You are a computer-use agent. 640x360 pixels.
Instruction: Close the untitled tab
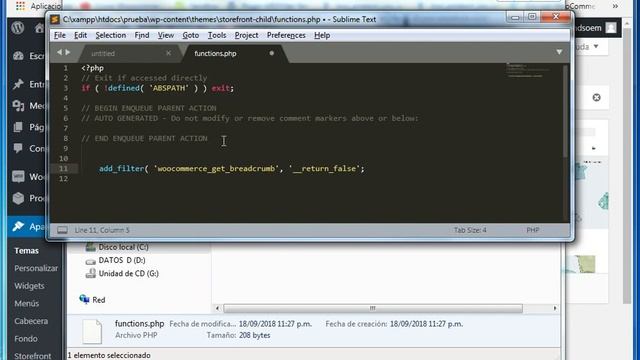(169, 53)
